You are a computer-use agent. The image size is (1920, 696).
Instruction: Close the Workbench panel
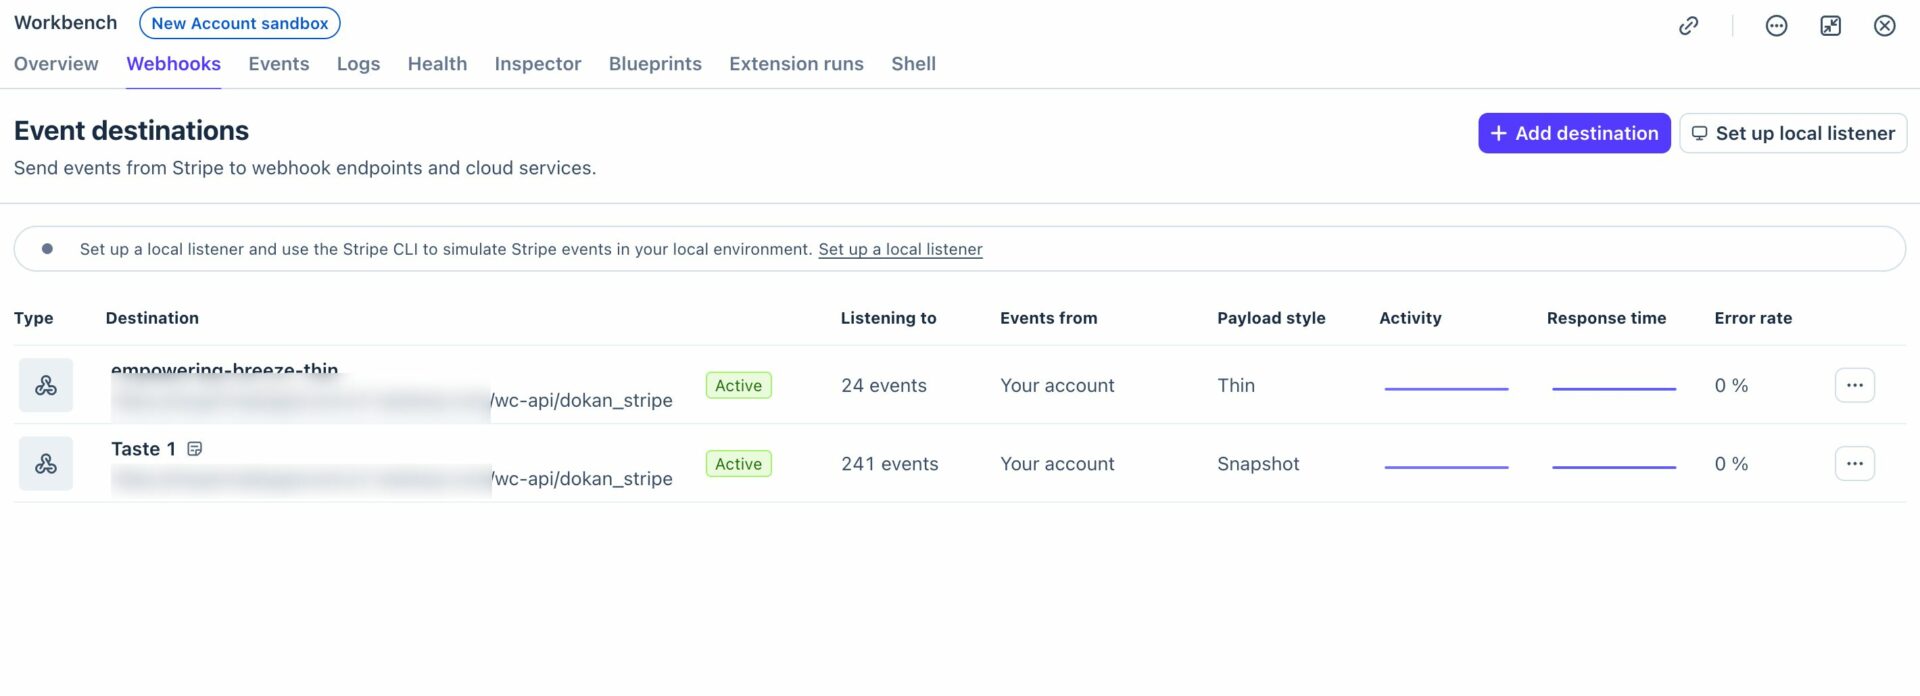[1884, 26]
